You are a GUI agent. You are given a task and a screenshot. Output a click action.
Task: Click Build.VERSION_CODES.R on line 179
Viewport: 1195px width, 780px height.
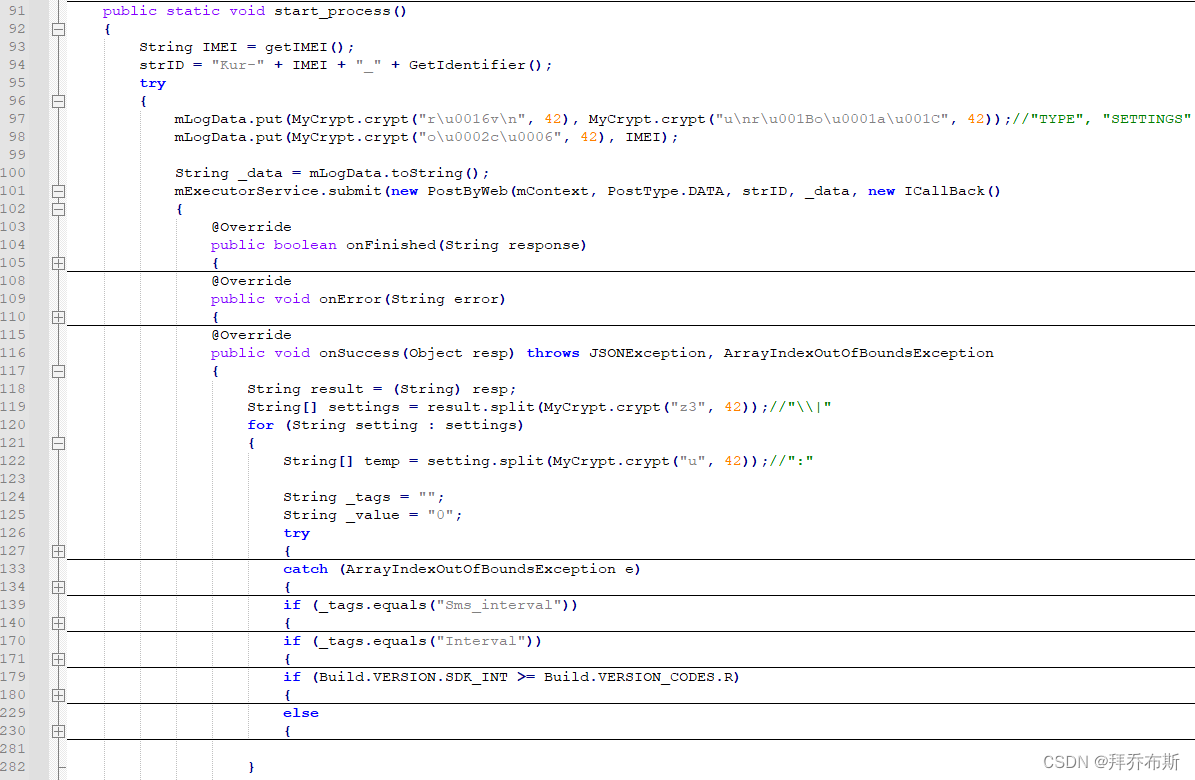coord(637,677)
